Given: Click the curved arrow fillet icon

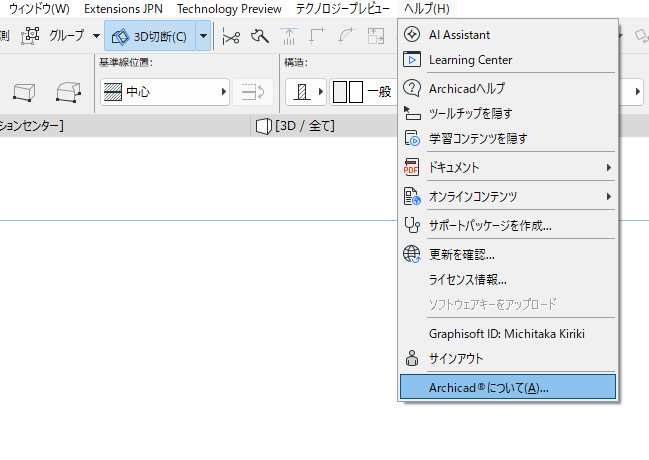Looking at the screenshot, I should coord(346,36).
